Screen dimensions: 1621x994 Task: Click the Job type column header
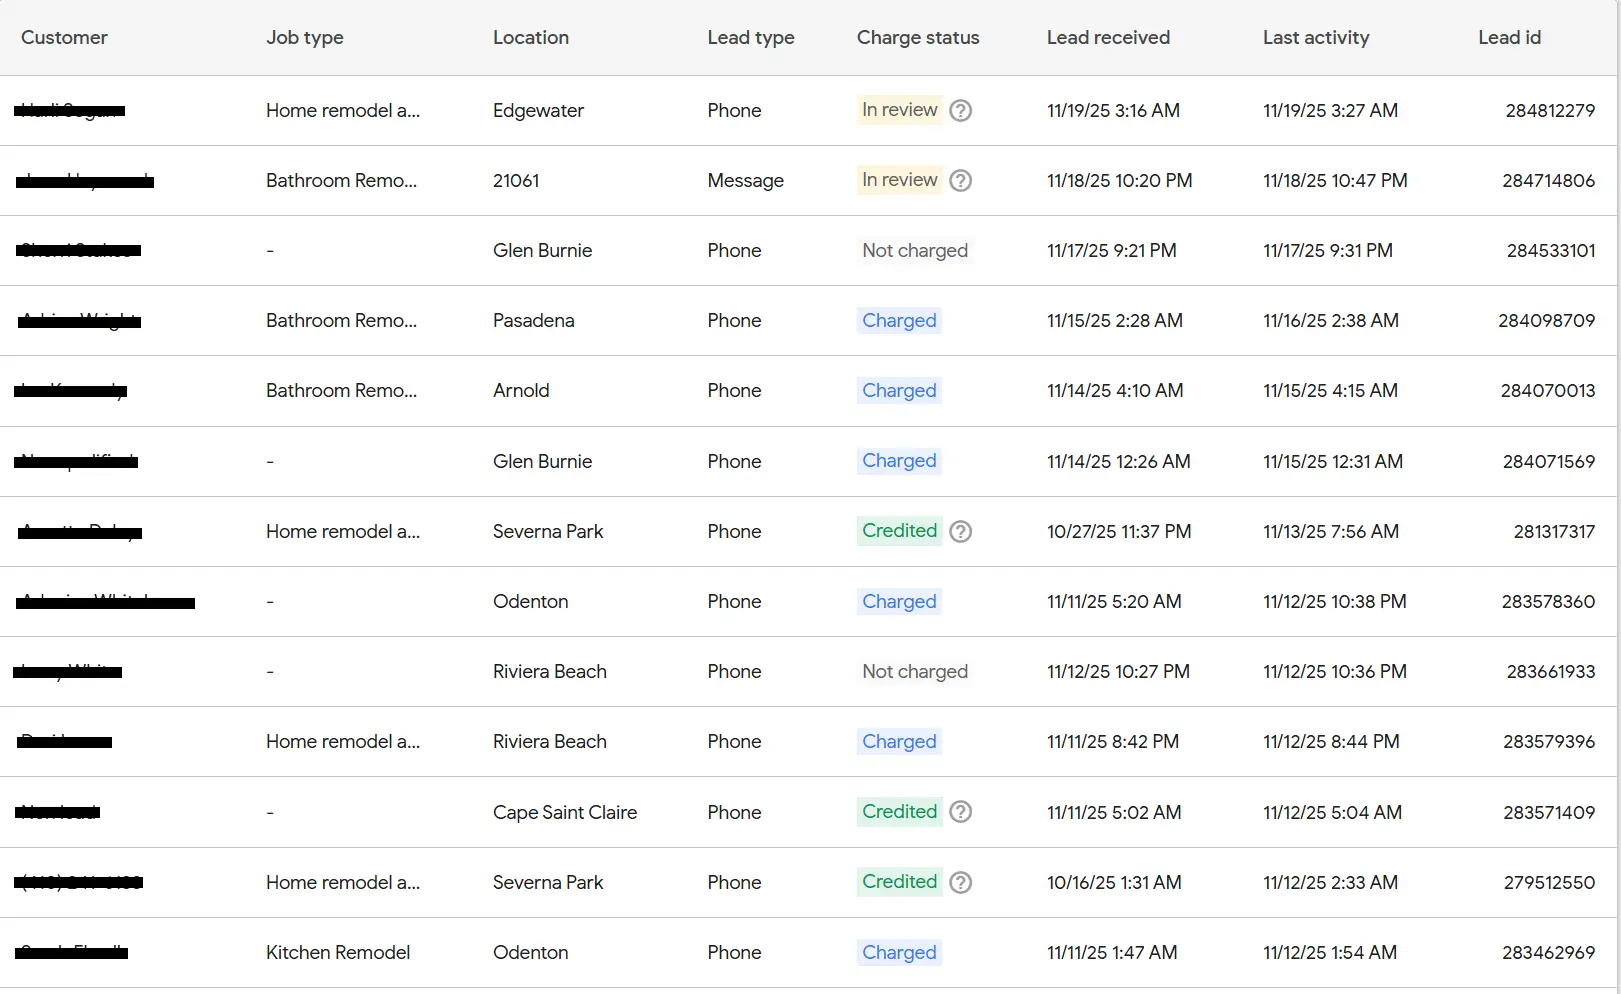[x=304, y=37]
